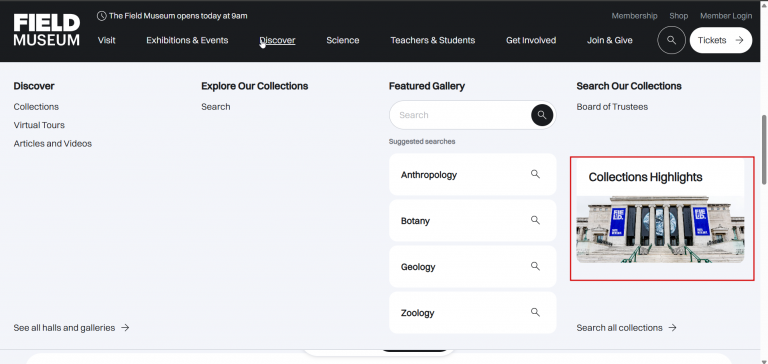Click opening hours notice text
Viewport: 768px width, 364px height.
[x=178, y=16]
